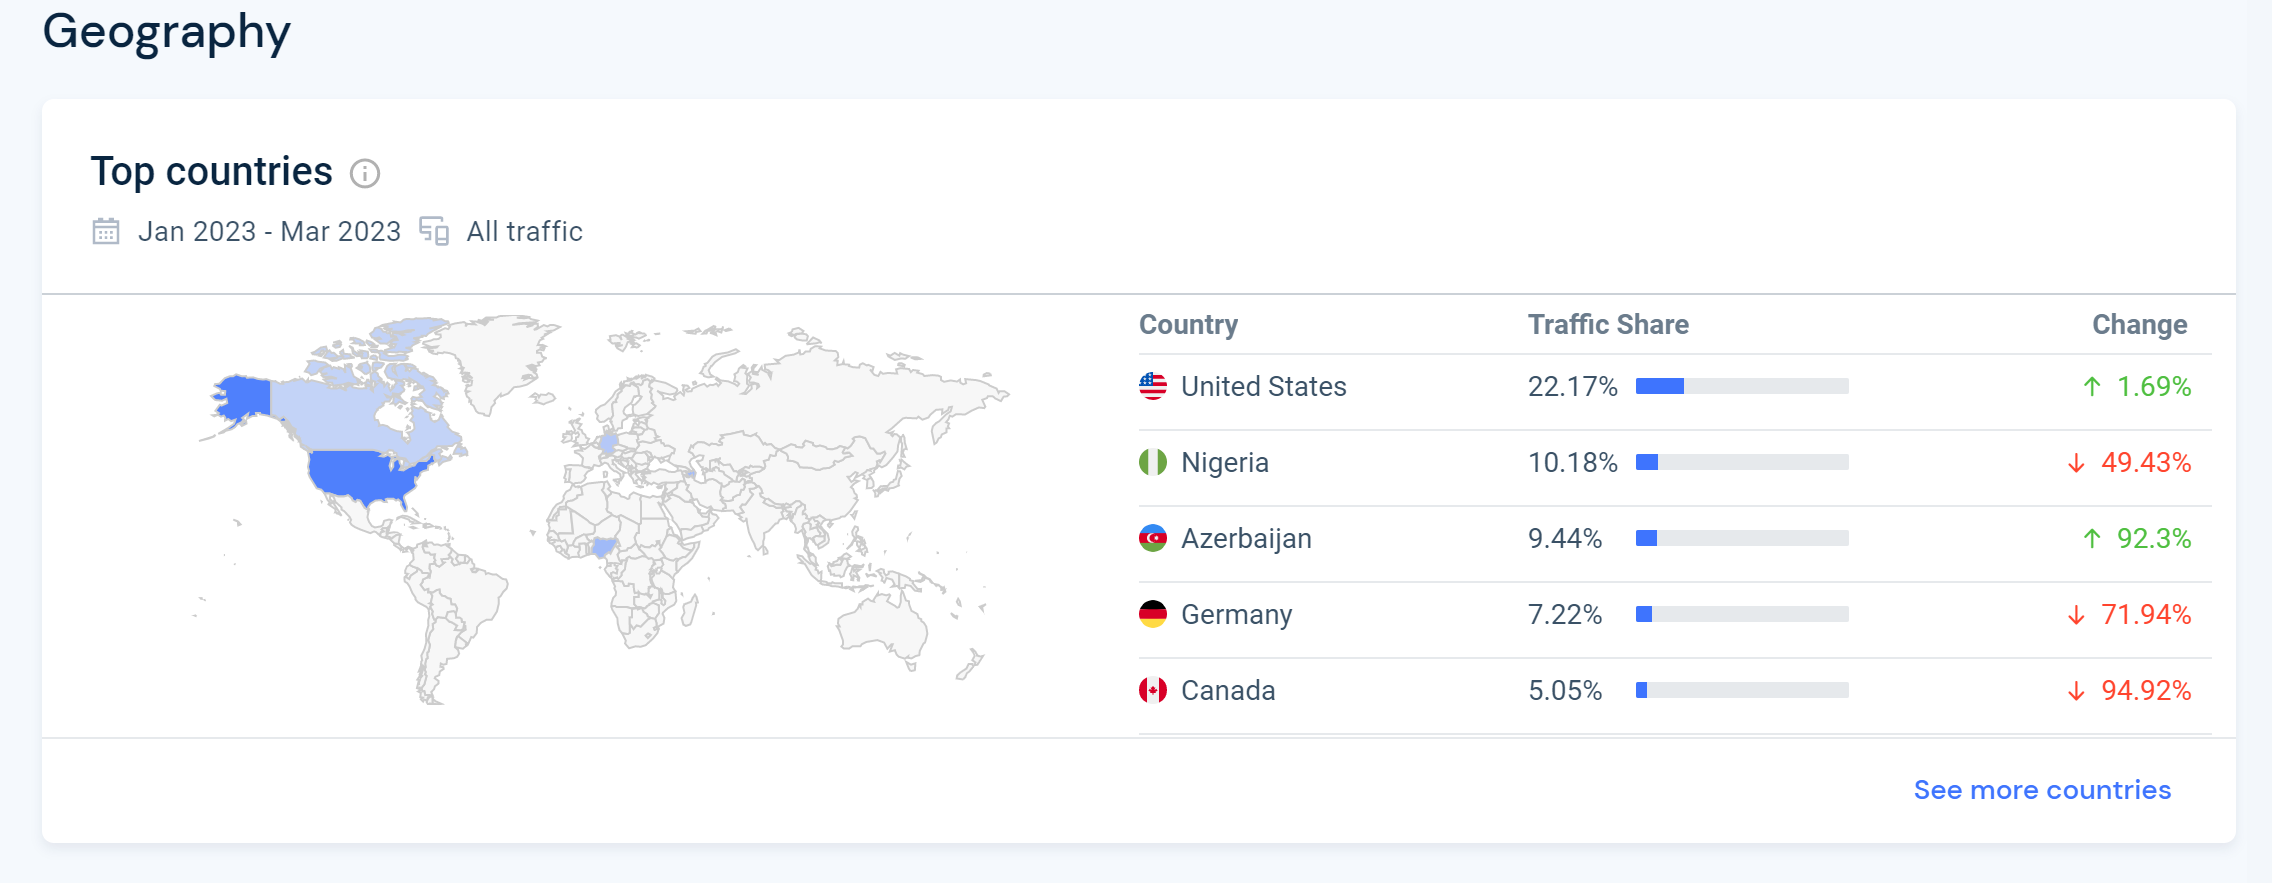Click the 71.94% change value
This screenshot has width=2272, height=883.
2146,614
